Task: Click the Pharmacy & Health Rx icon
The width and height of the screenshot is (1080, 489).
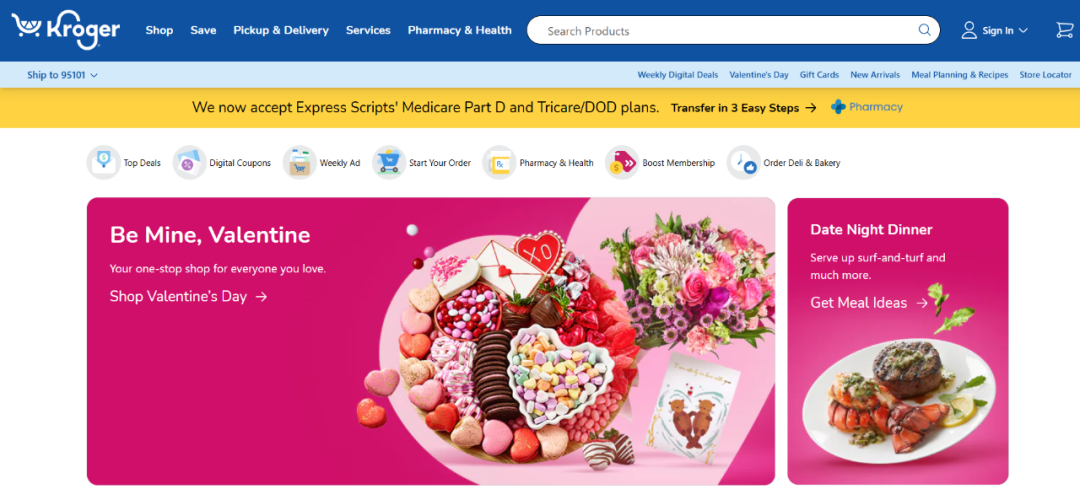Action: coord(499,163)
